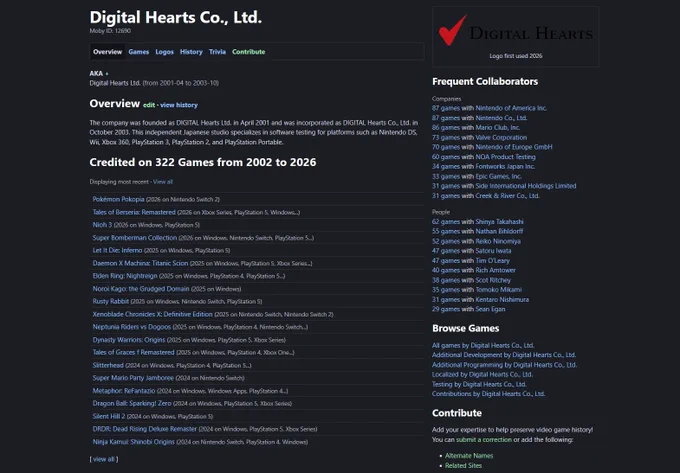This screenshot has height=473, width=680.
Task: Open DRDR: Dead Rising Deluxe Remaster
Action: click(144, 429)
